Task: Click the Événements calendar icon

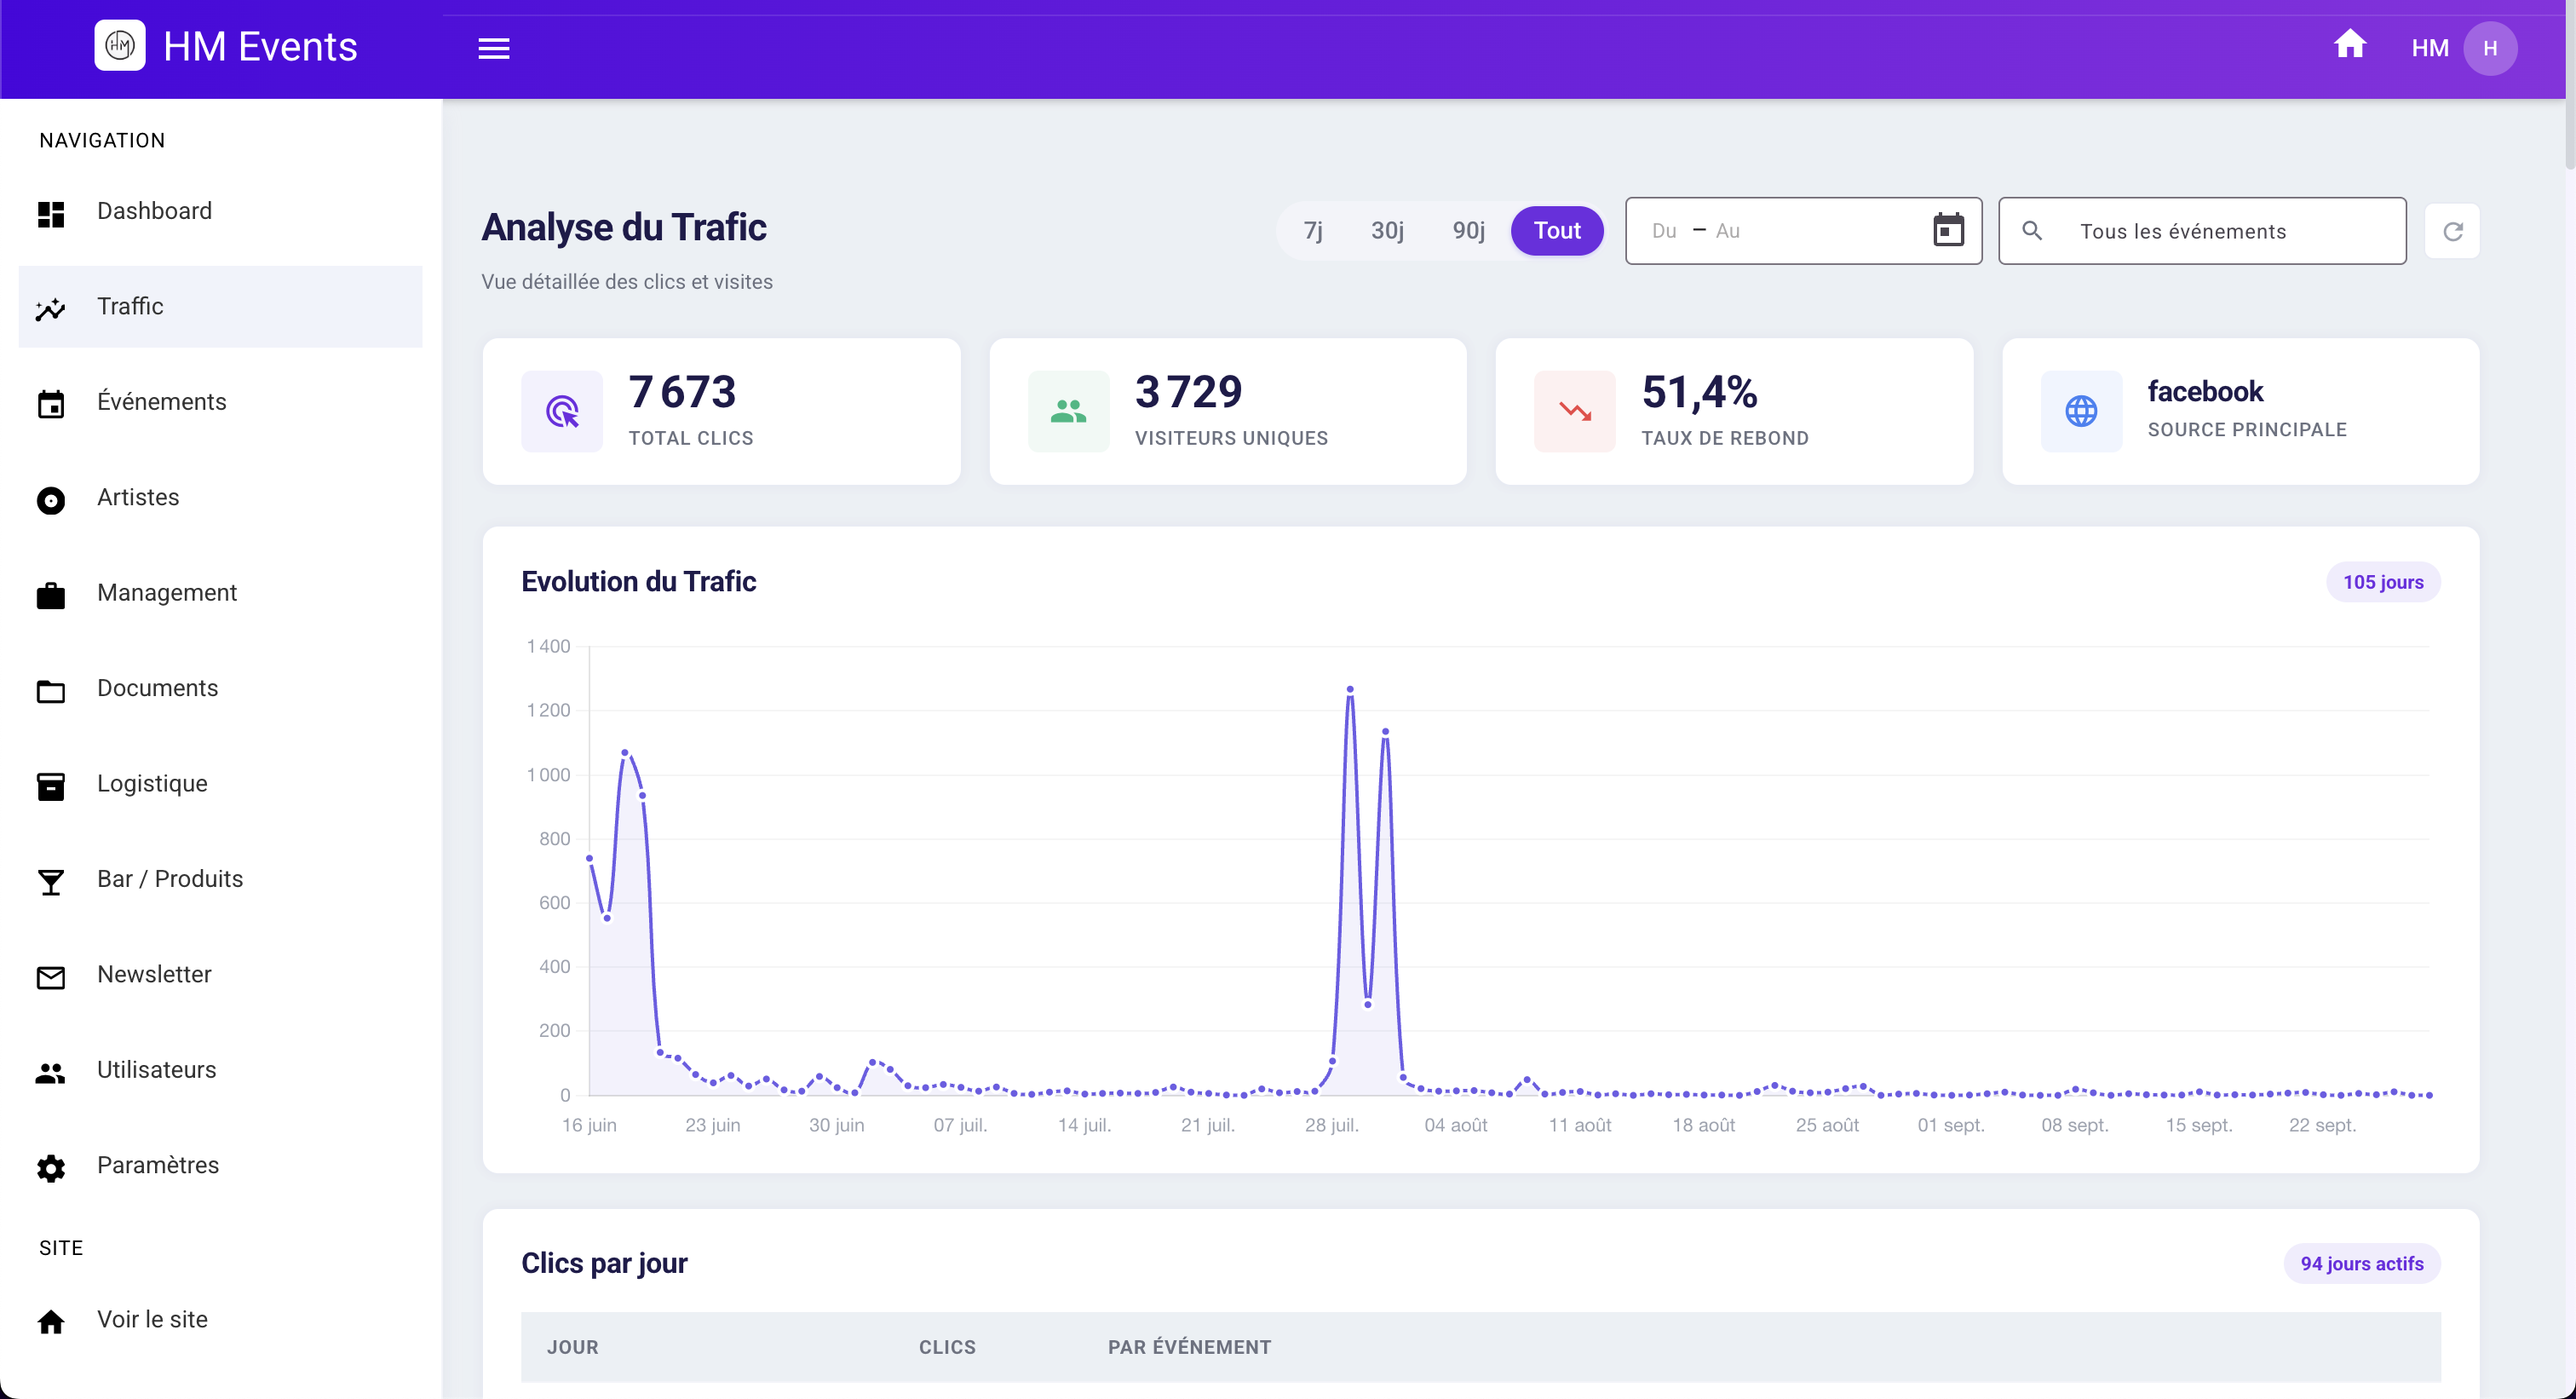Action: coord(51,404)
